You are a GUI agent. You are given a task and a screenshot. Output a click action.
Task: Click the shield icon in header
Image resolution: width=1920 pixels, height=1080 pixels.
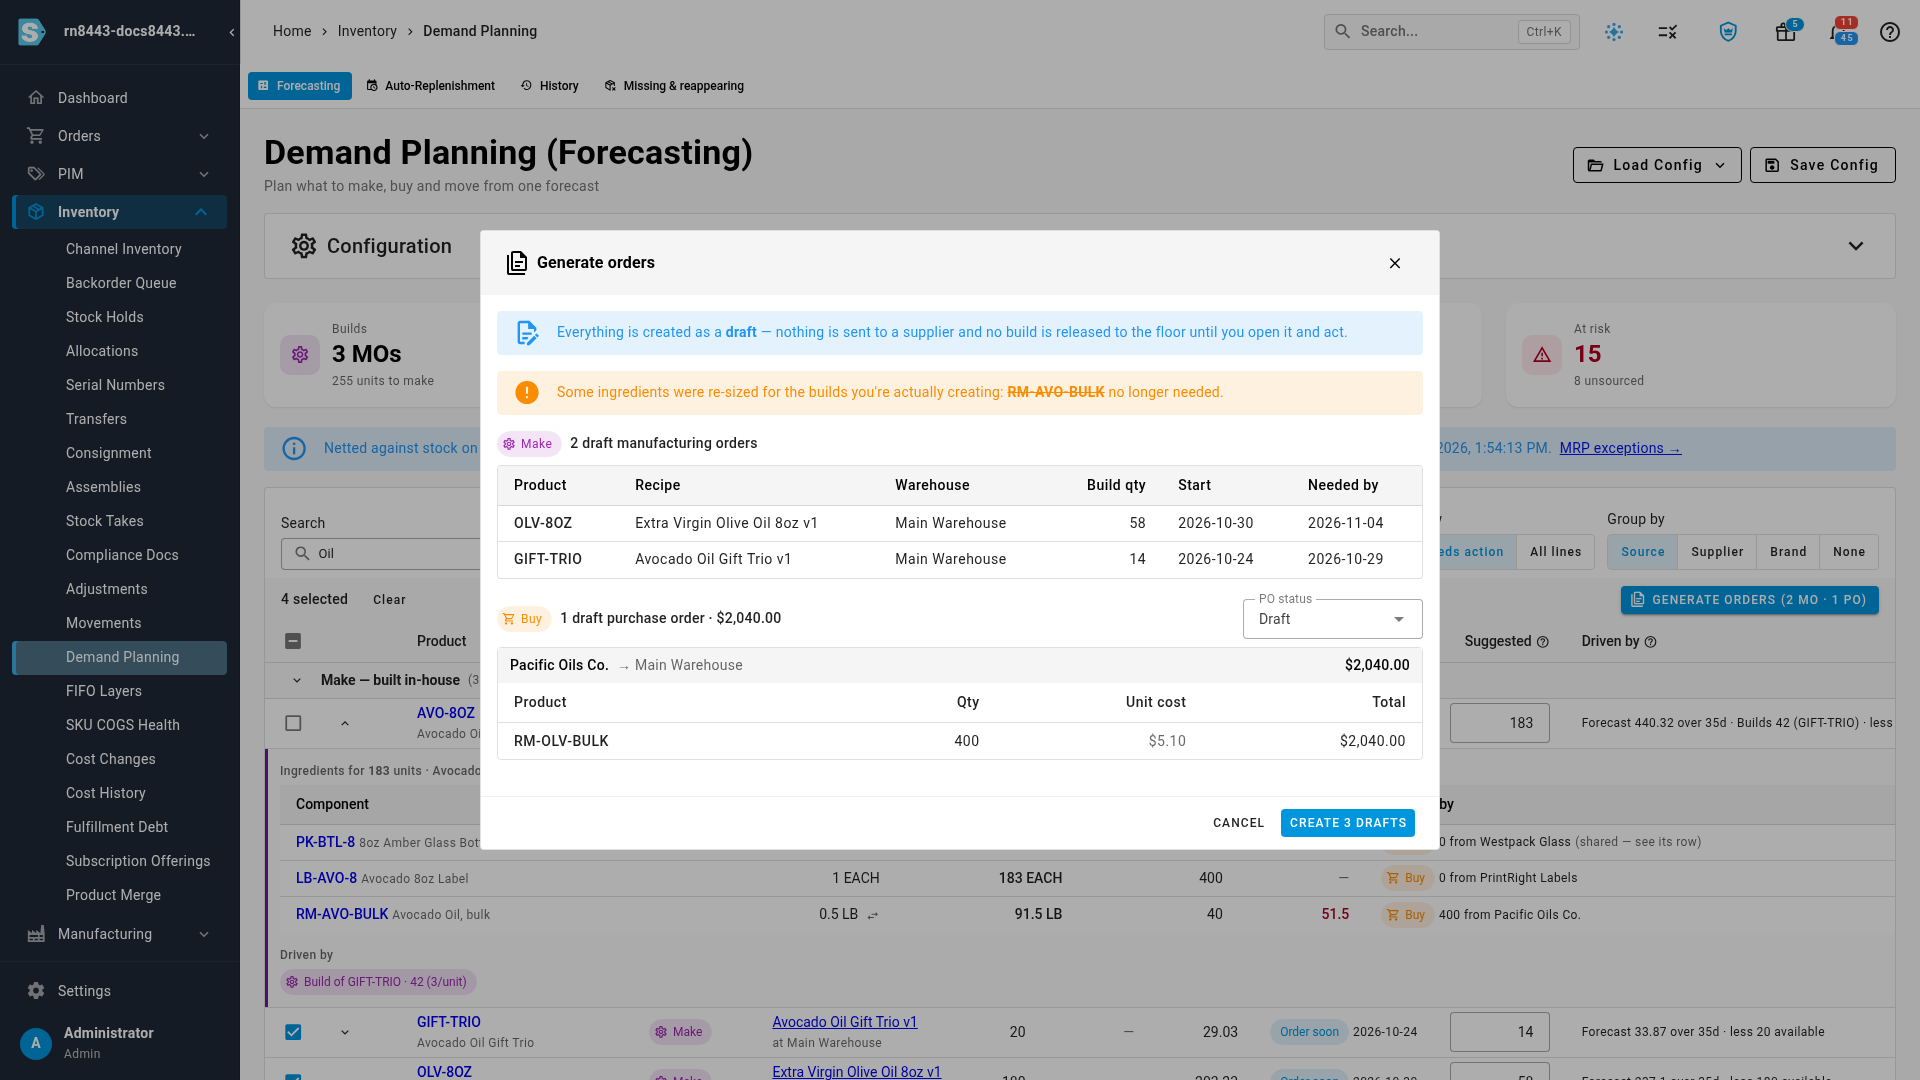[x=1727, y=32]
